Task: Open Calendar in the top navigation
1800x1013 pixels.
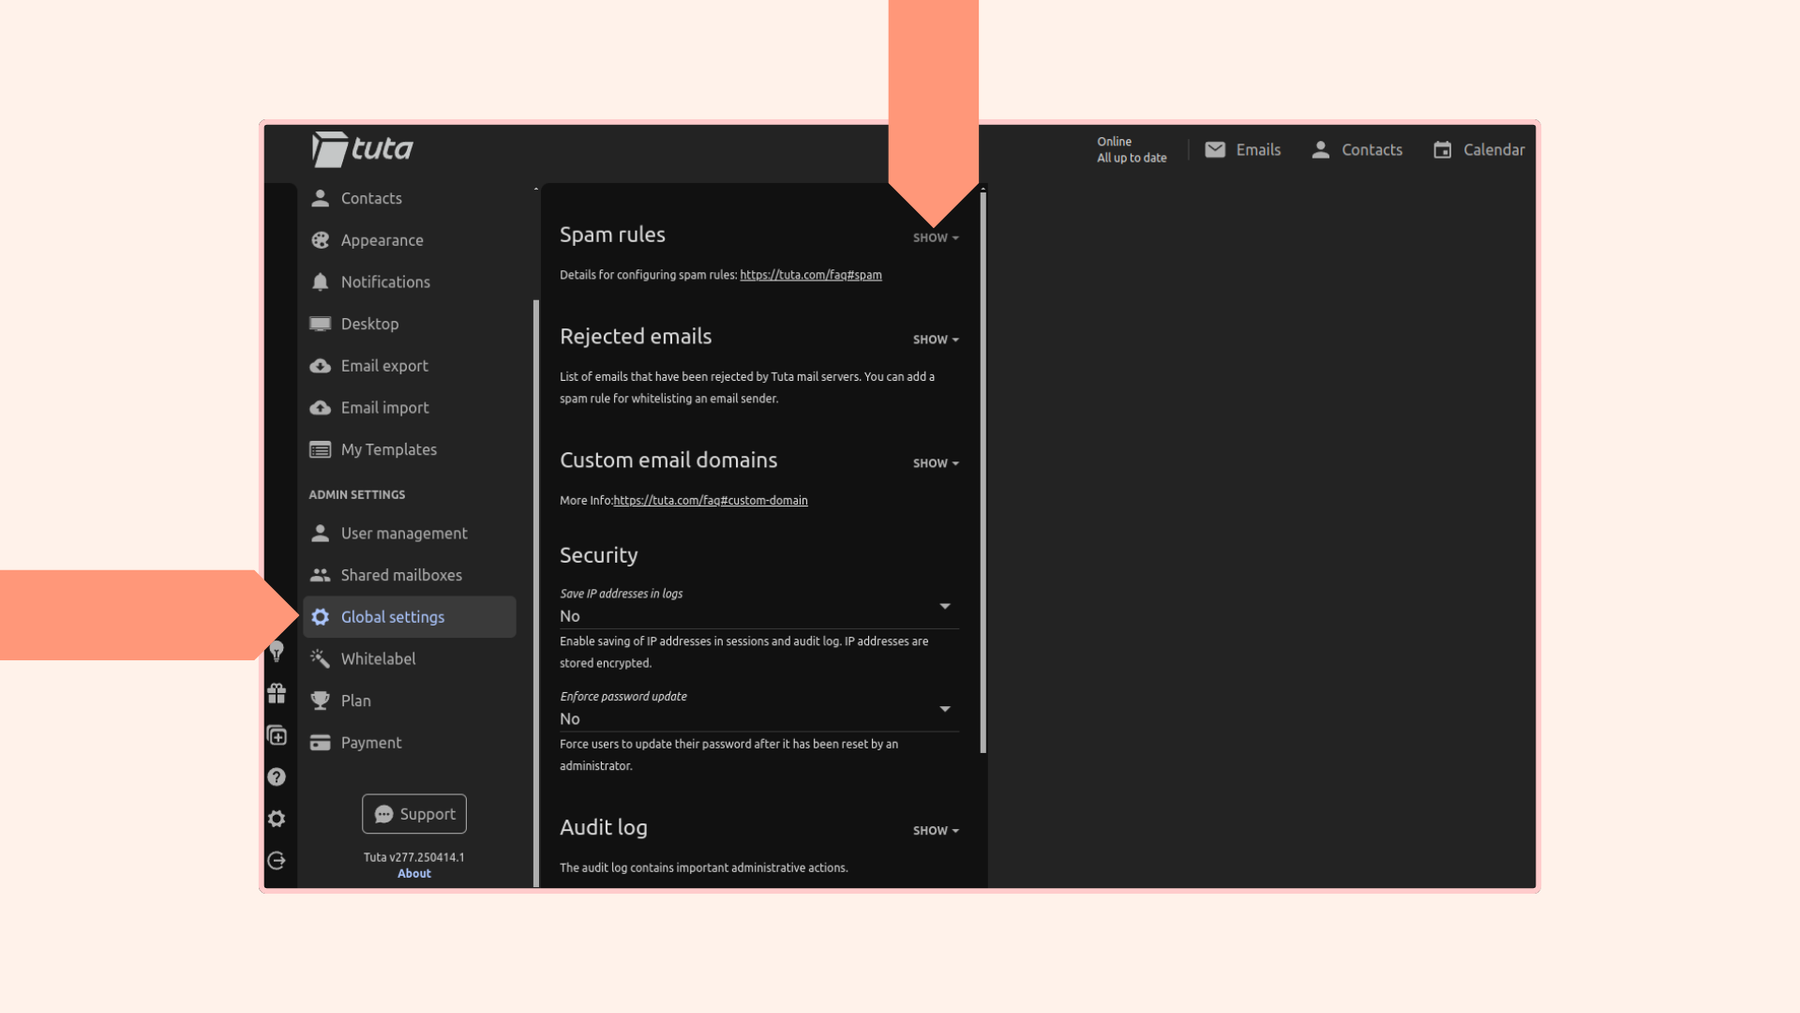Action: coord(1478,150)
